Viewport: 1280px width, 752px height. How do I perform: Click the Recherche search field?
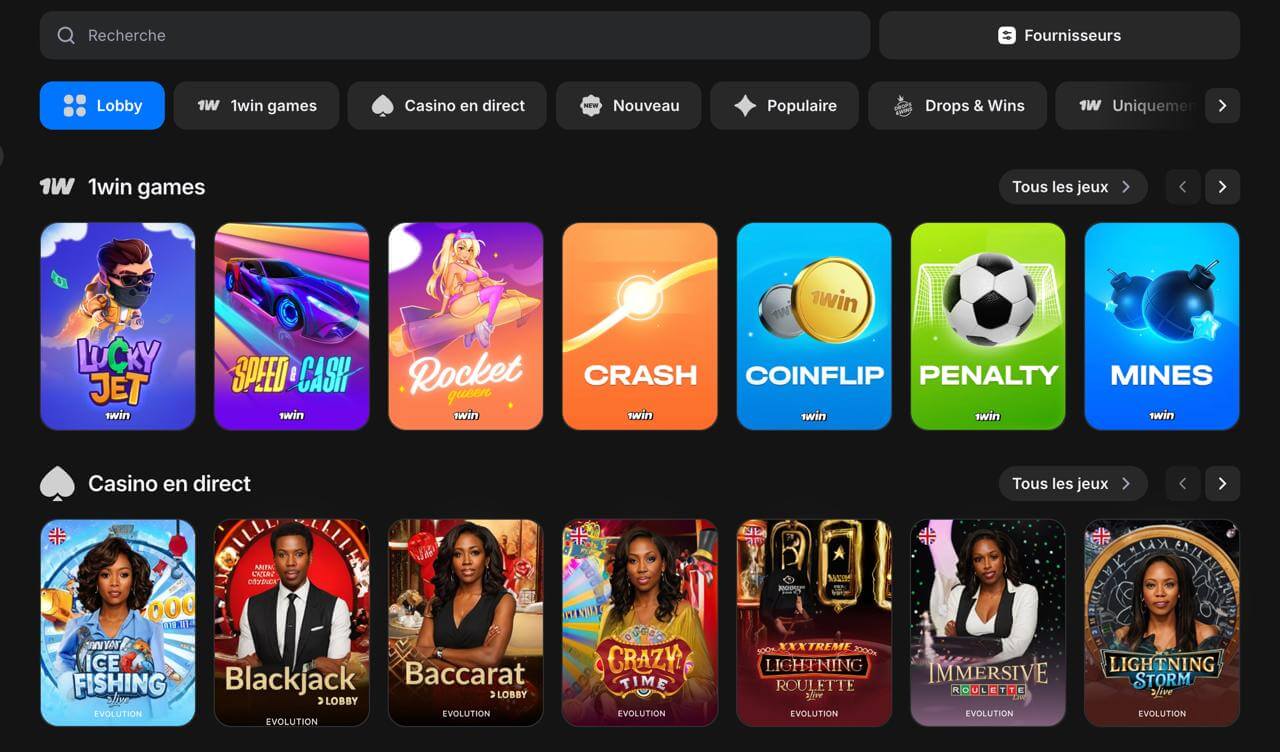tap(455, 35)
